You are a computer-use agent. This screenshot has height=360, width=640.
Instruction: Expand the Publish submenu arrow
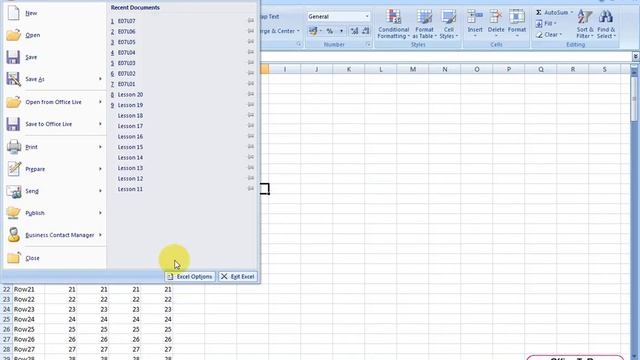(100, 213)
